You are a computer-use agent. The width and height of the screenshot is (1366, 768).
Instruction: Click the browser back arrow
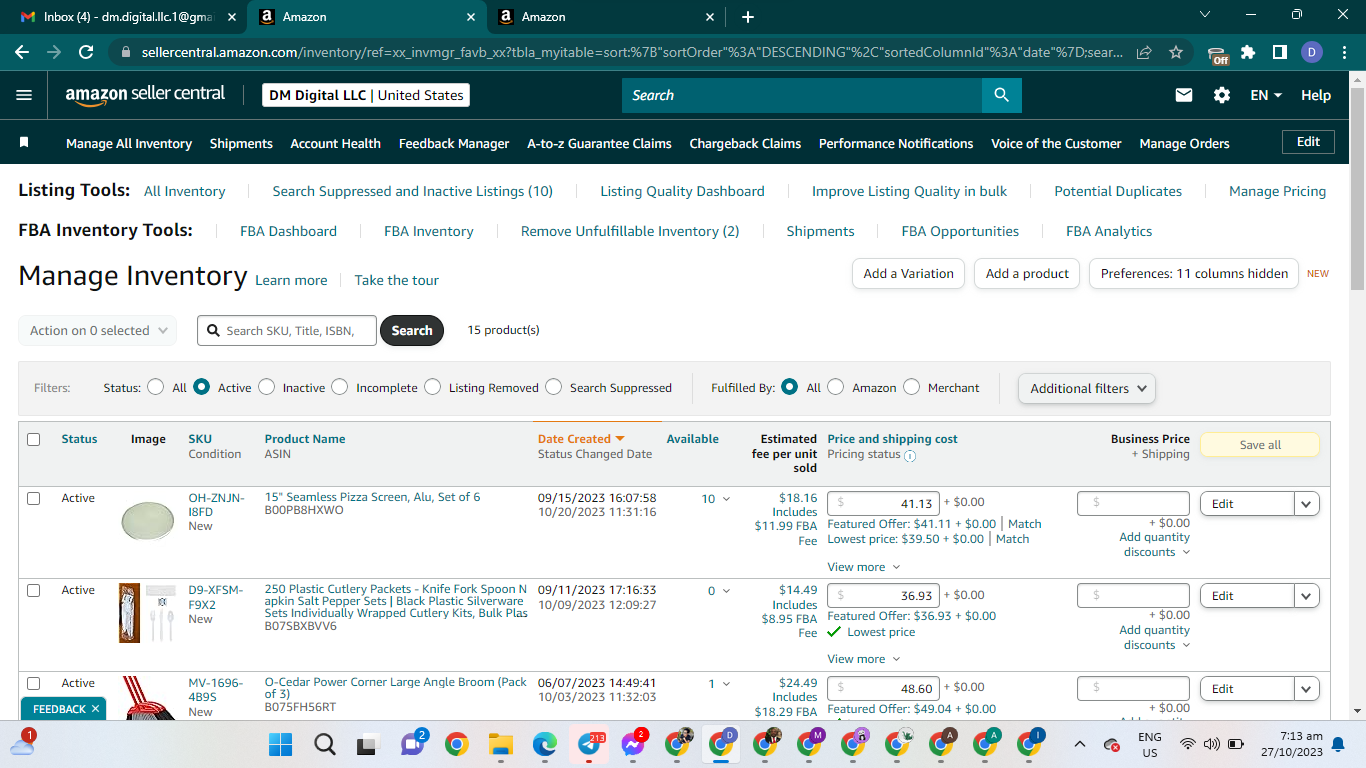(x=21, y=52)
